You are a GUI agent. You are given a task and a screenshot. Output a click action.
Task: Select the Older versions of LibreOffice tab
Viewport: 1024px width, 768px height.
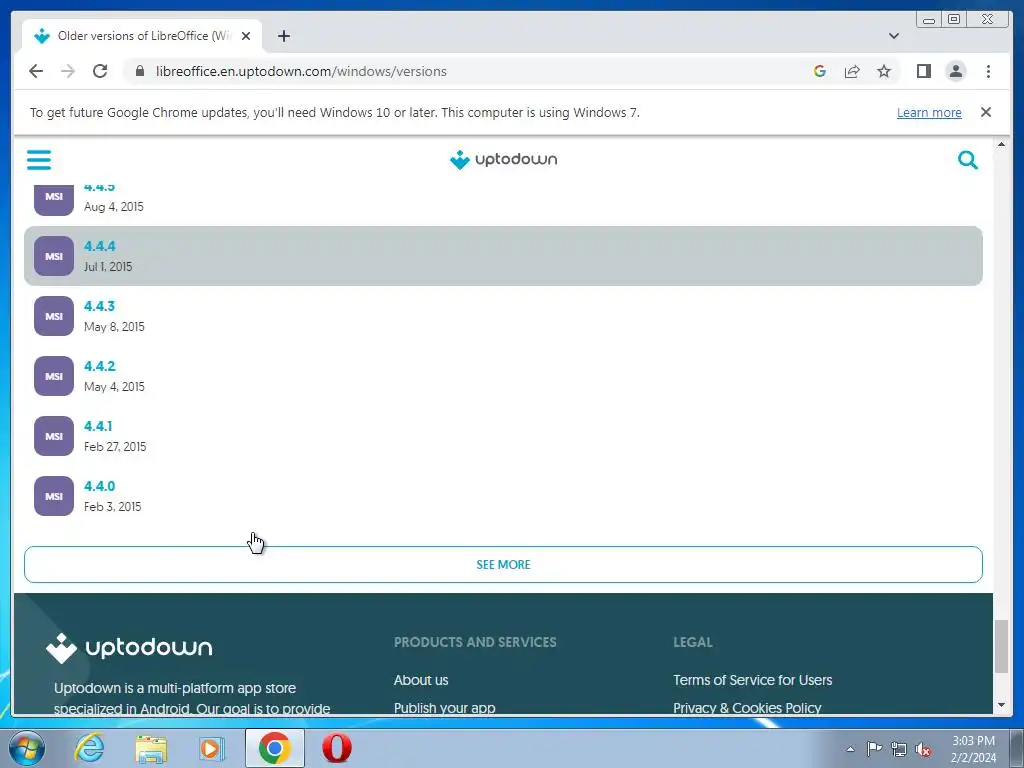pyautogui.click(x=140, y=36)
